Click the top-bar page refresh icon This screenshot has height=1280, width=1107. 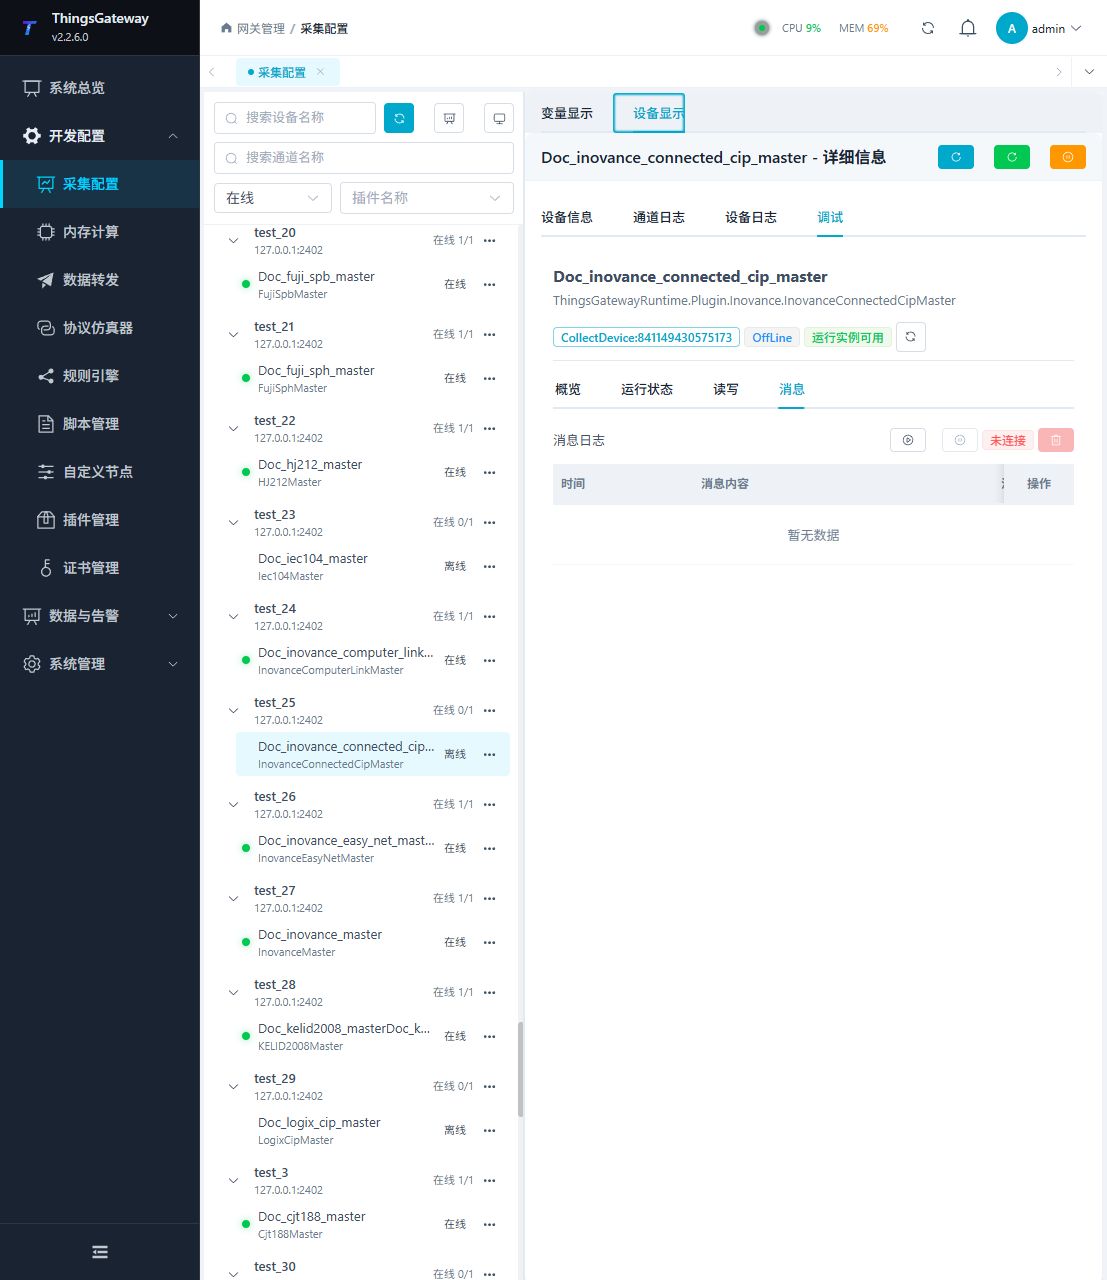pyautogui.click(x=928, y=28)
